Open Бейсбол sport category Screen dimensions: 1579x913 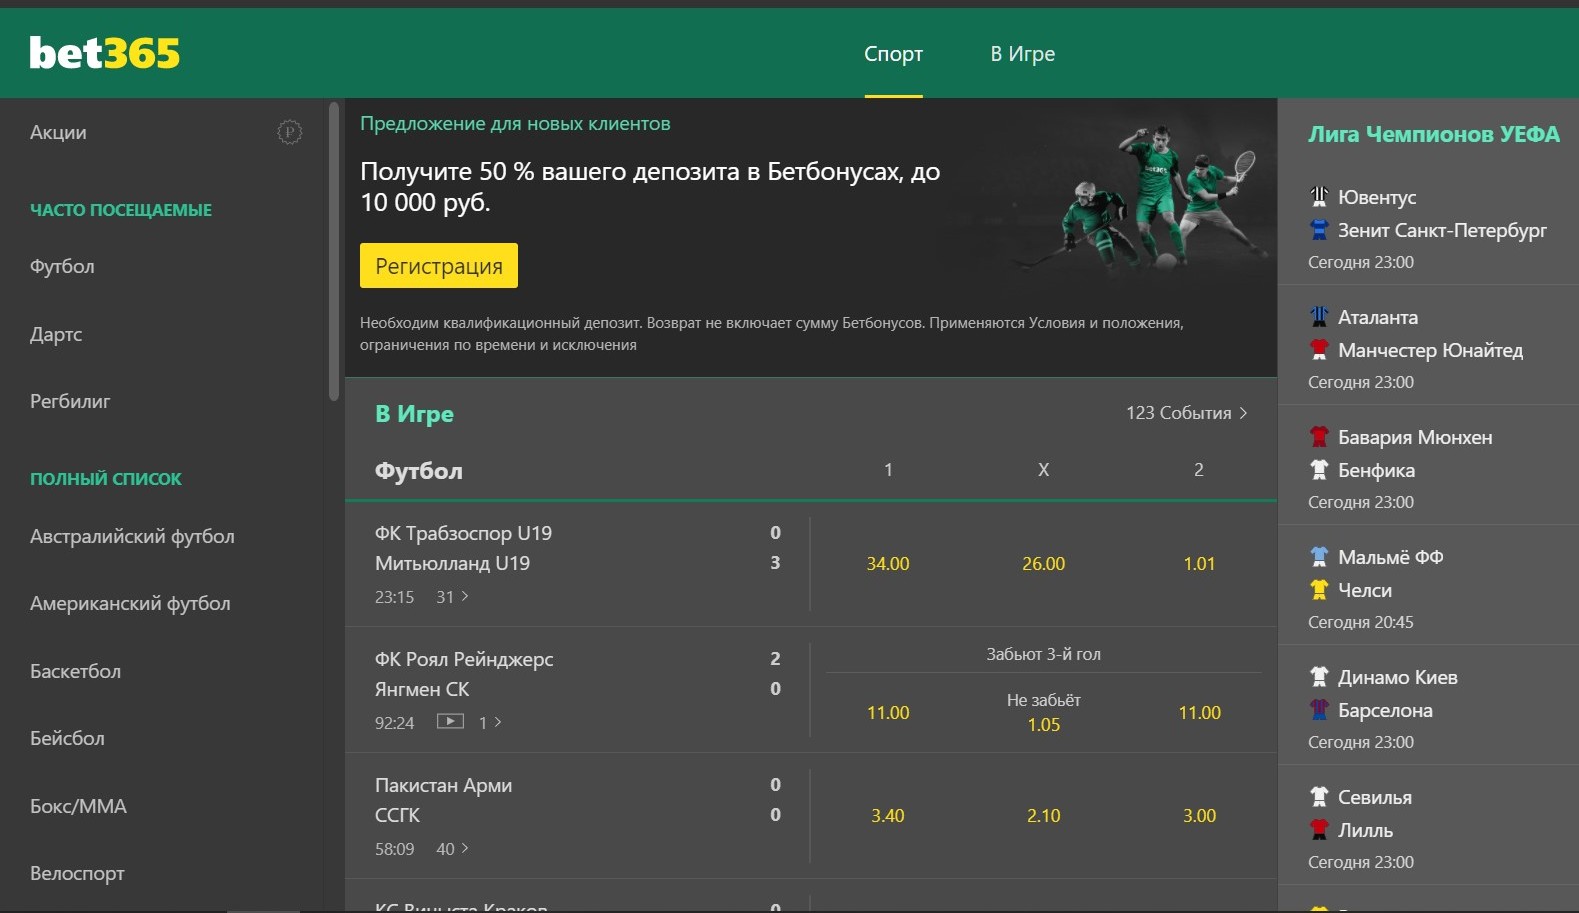(x=67, y=738)
